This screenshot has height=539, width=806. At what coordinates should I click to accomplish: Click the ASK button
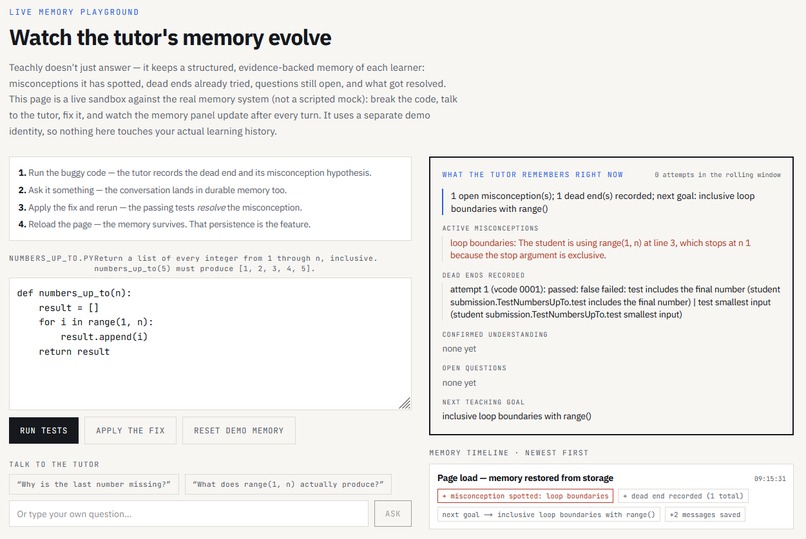(x=393, y=513)
